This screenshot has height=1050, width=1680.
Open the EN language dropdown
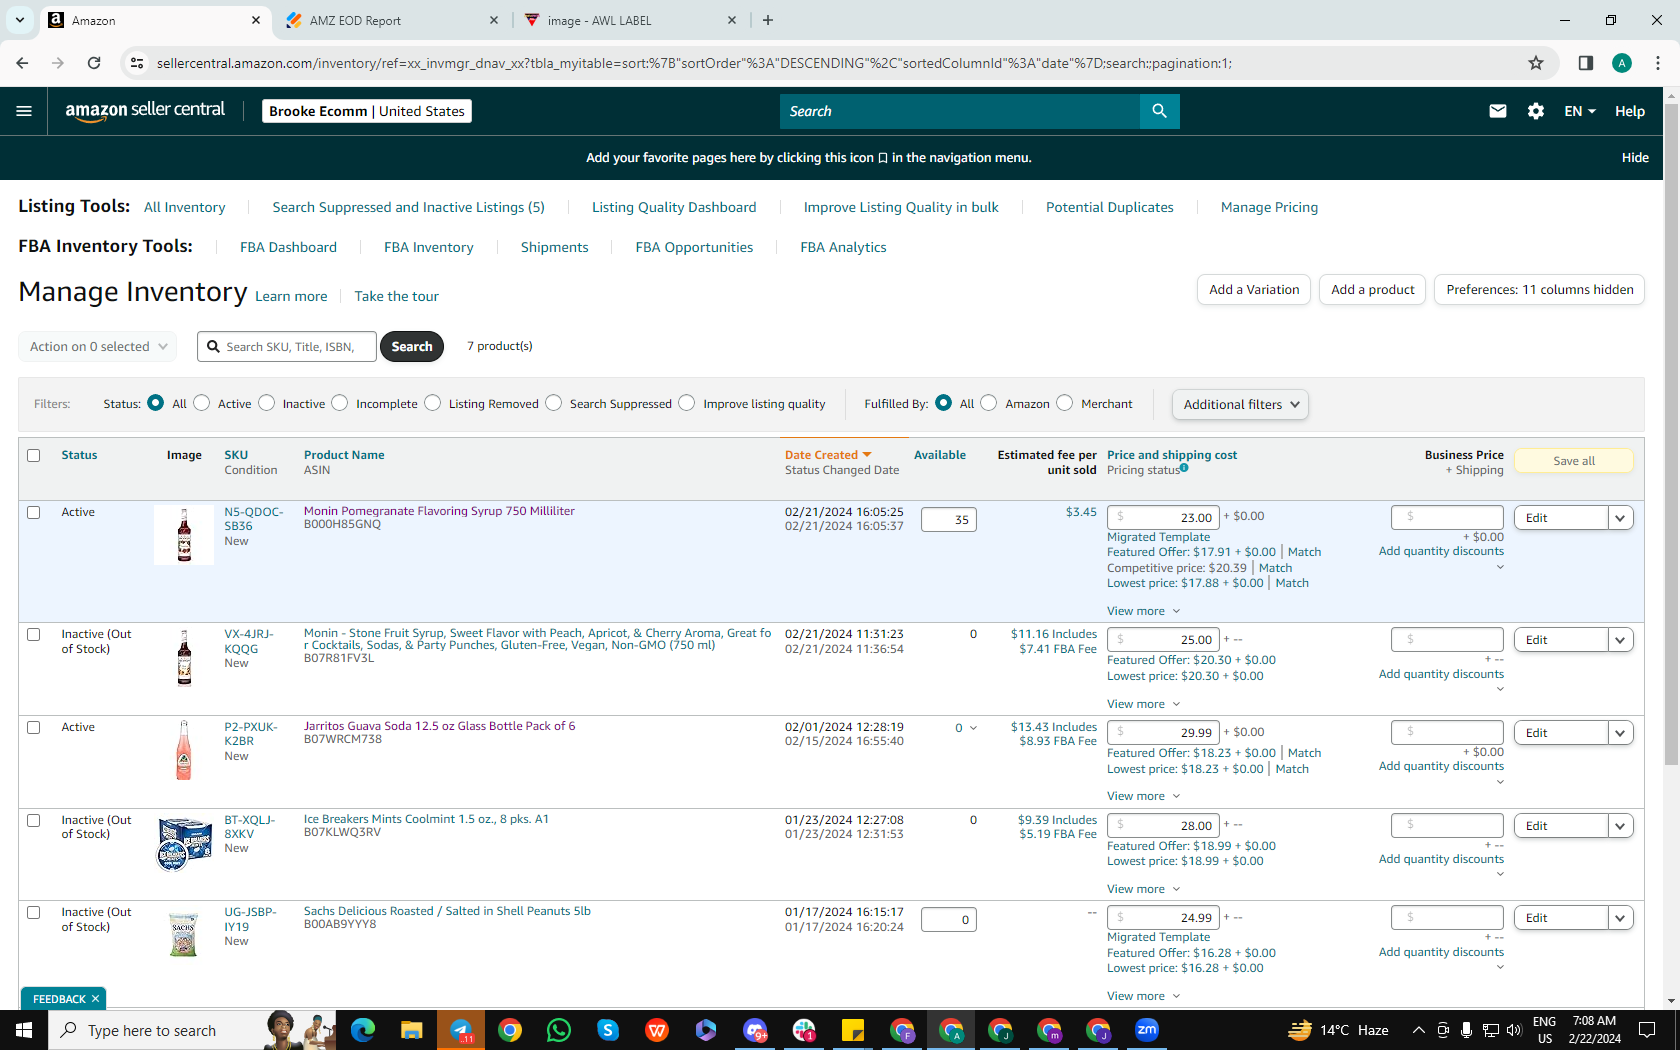[x=1580, y=111]
